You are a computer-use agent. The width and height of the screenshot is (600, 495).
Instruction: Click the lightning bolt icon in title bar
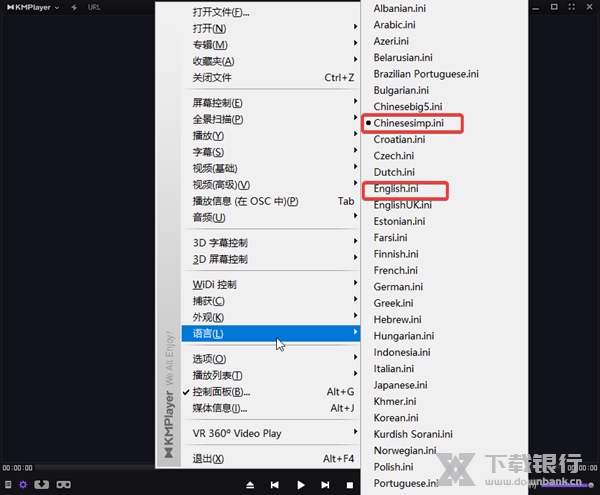click(75, 7)
